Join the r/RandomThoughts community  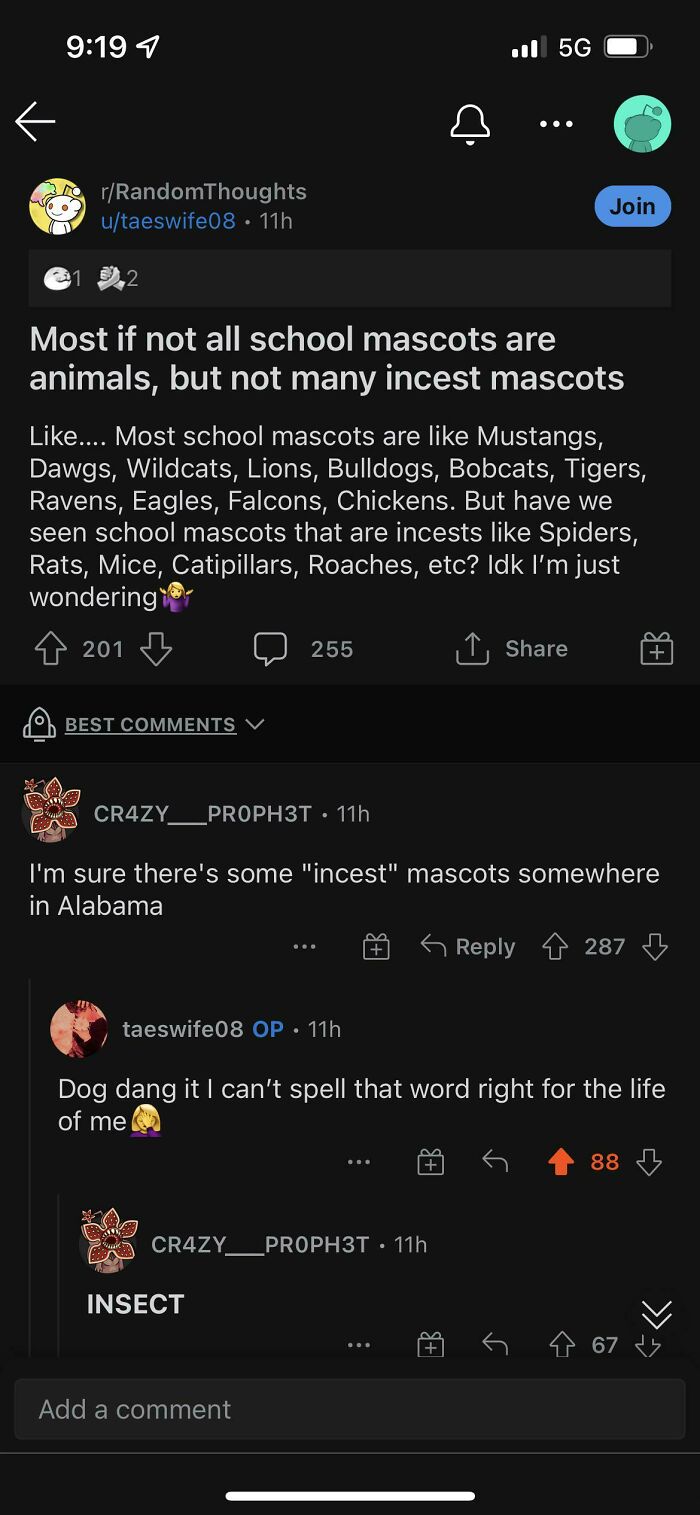coord(632,206)
